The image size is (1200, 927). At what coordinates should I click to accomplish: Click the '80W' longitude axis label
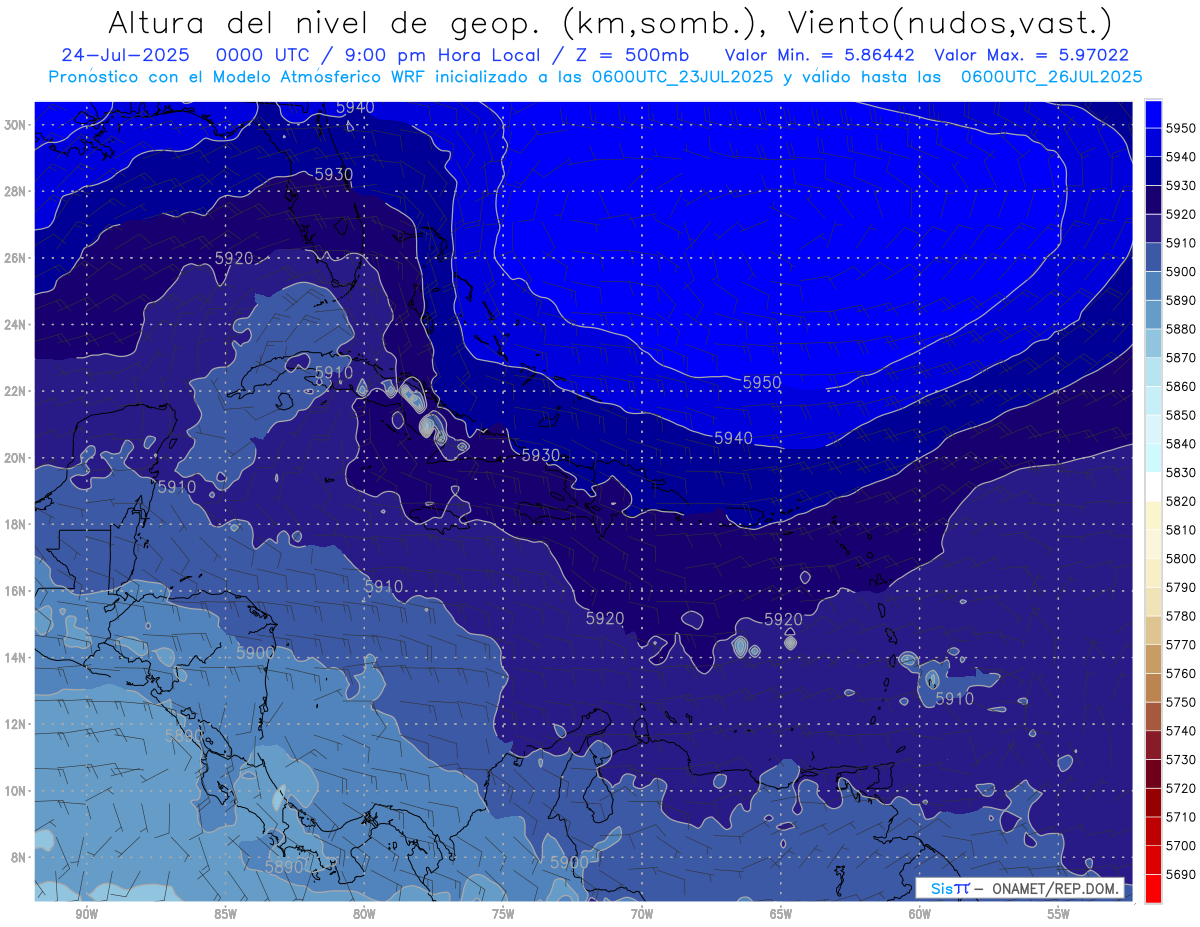coord(364,914)
